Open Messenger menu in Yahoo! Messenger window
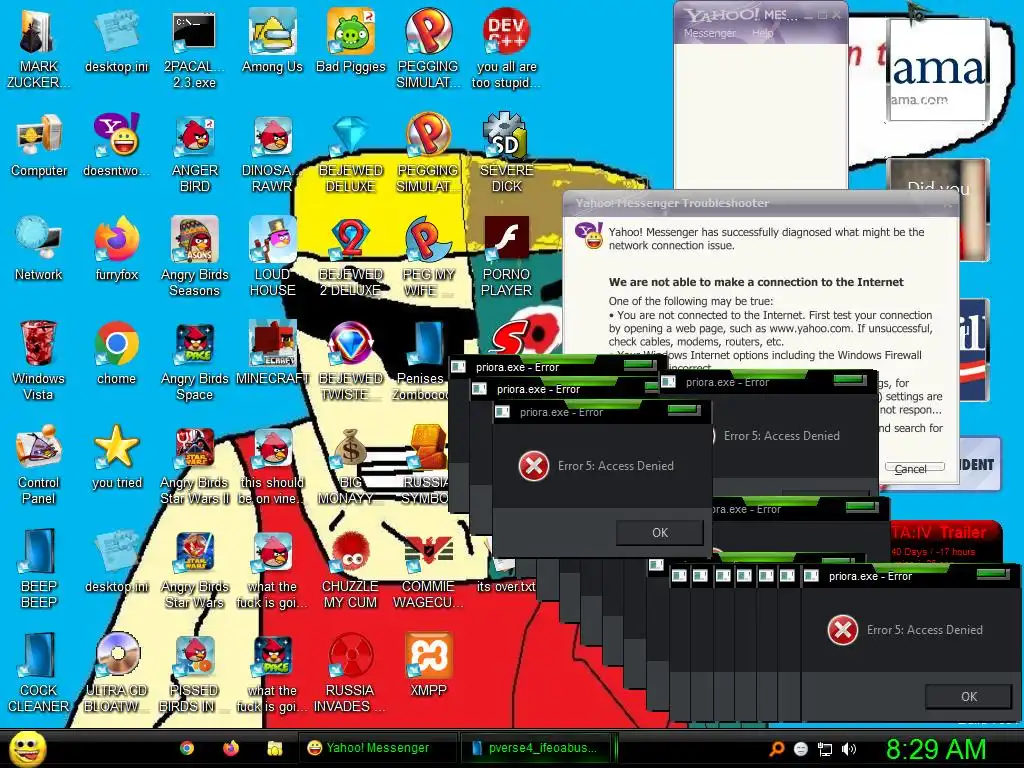The image size is (1024, 768). pos(709,33)
